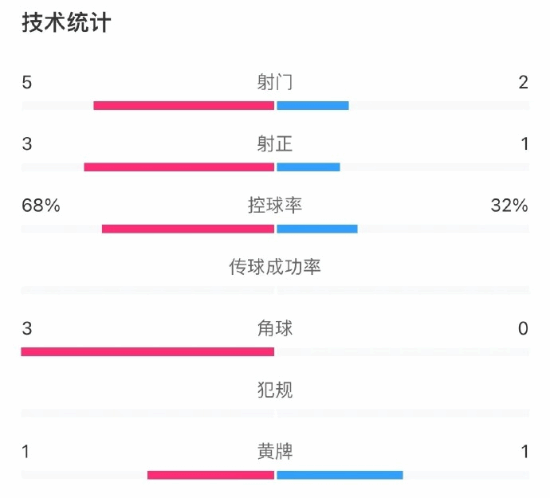The height and width of the screenshot is (498, 550).
Task: Select the 射正 stat label
Action: pos(275,144)
